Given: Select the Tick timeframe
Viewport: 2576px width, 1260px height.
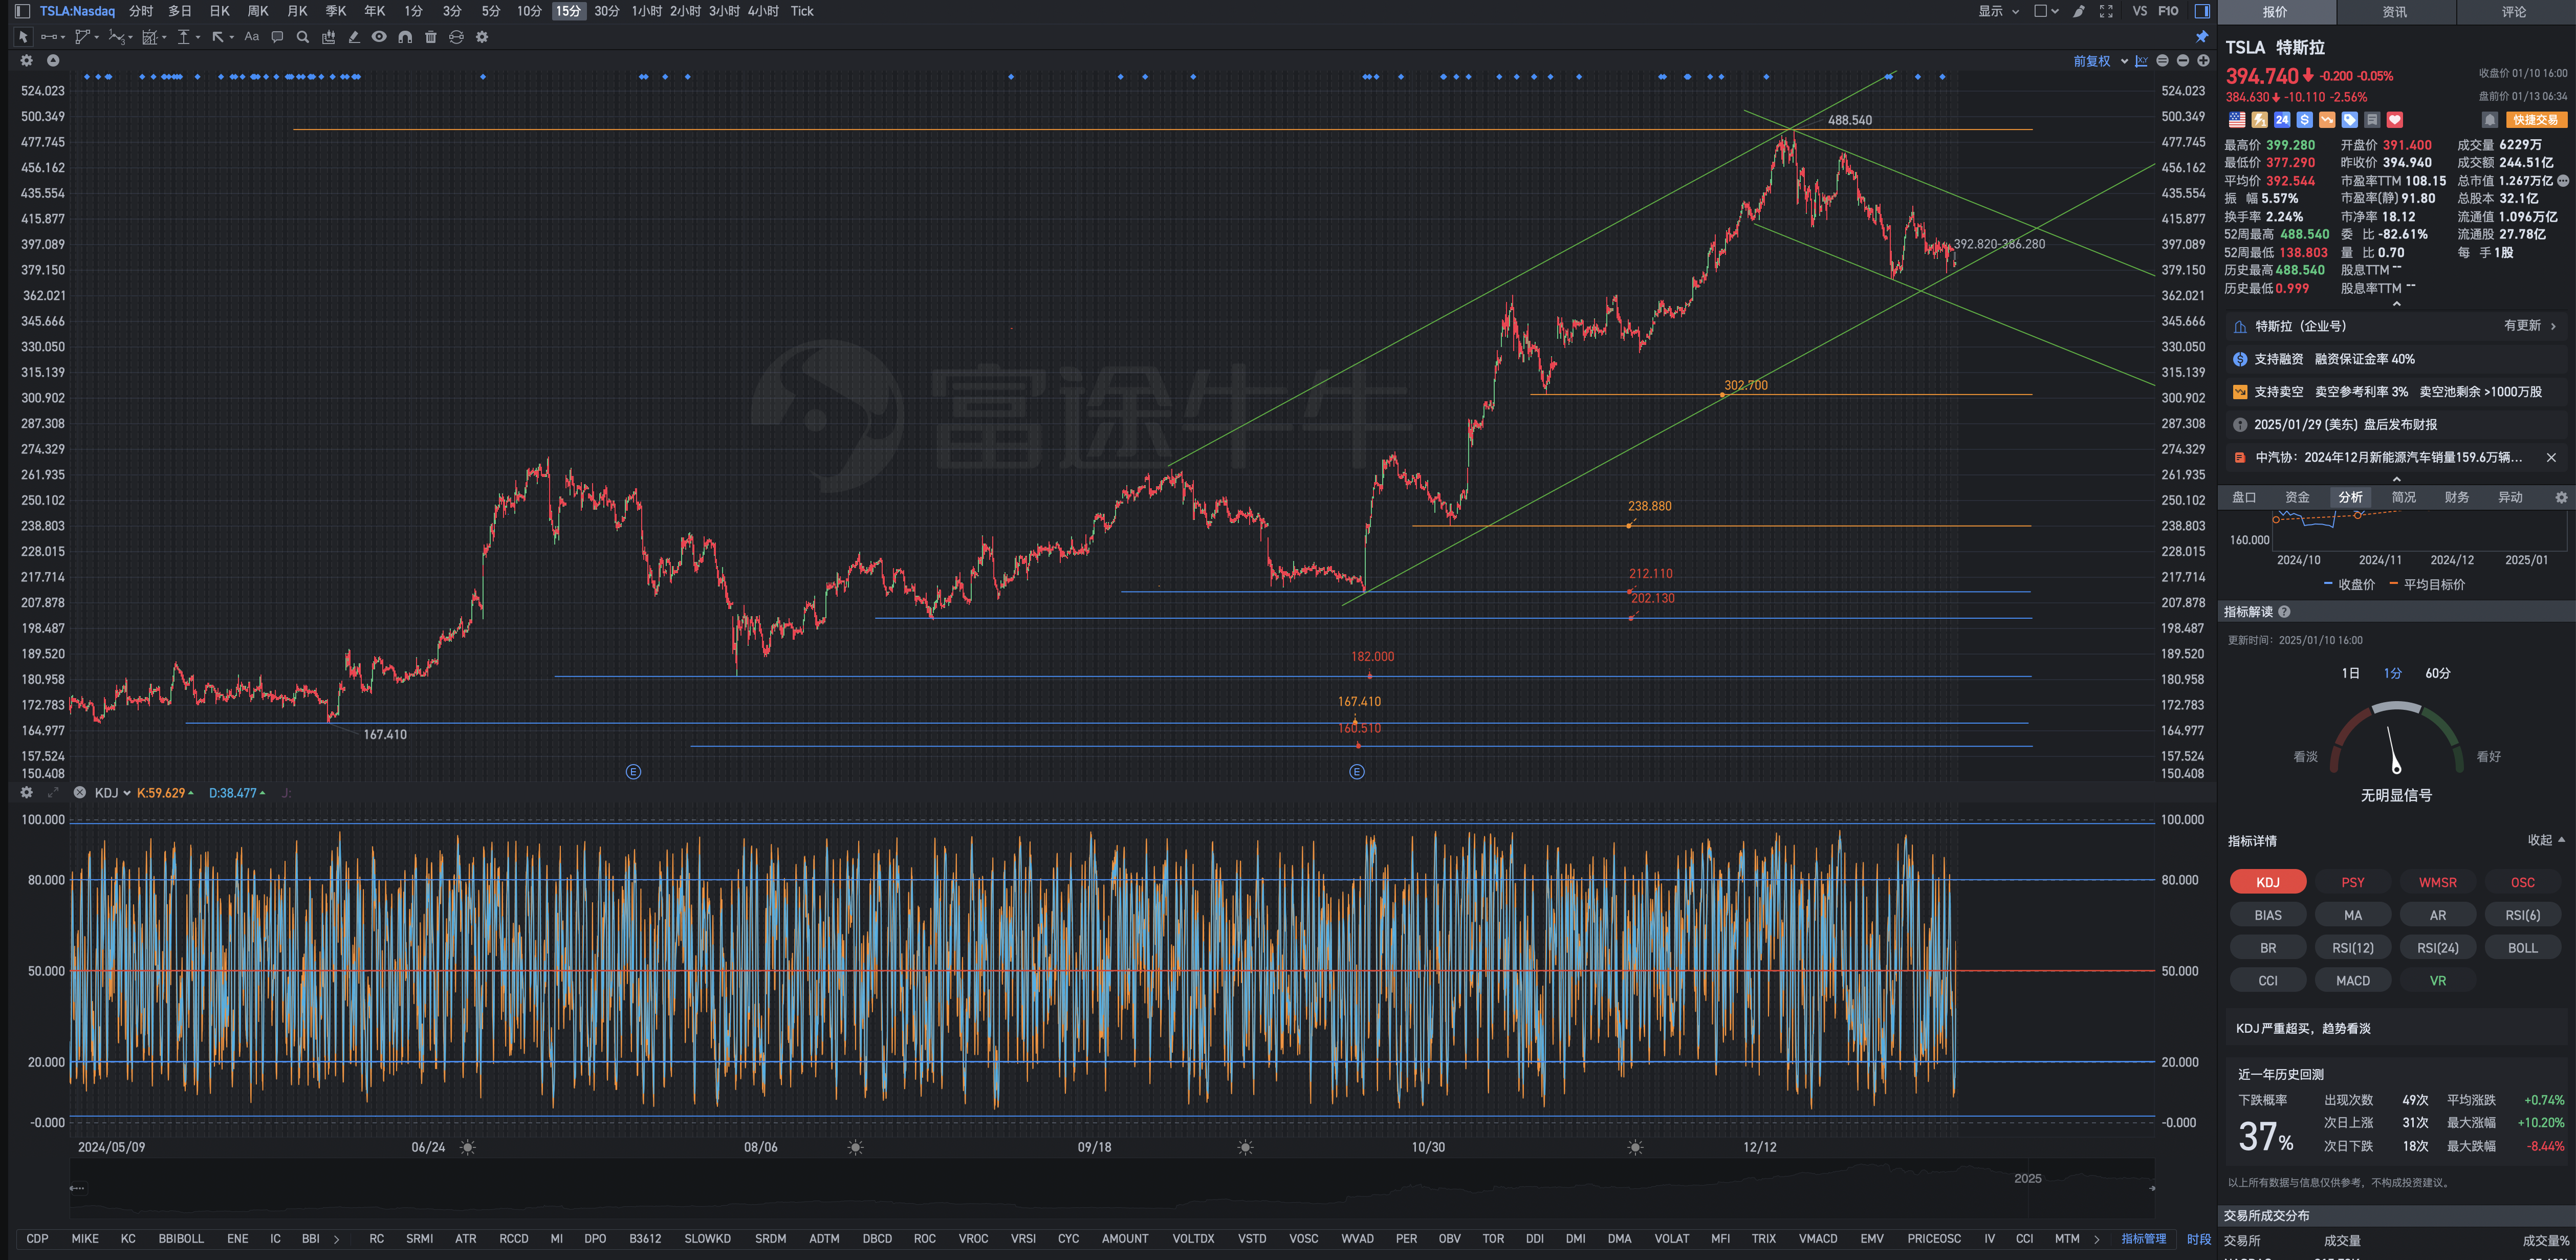Looking at the screenshot, I should [802, 11].
